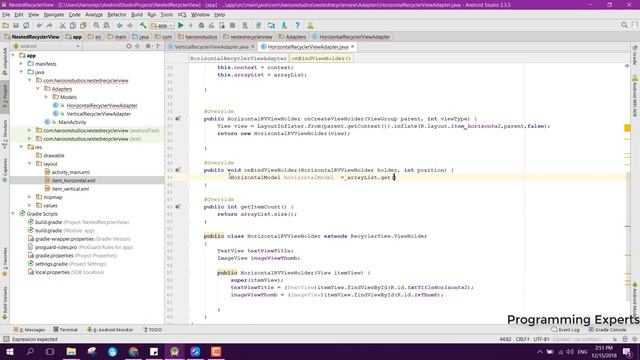This screenshot has width=640, height=360.
Task: Open Chrome from the taskbar
Action: click(x=133, y=351)
